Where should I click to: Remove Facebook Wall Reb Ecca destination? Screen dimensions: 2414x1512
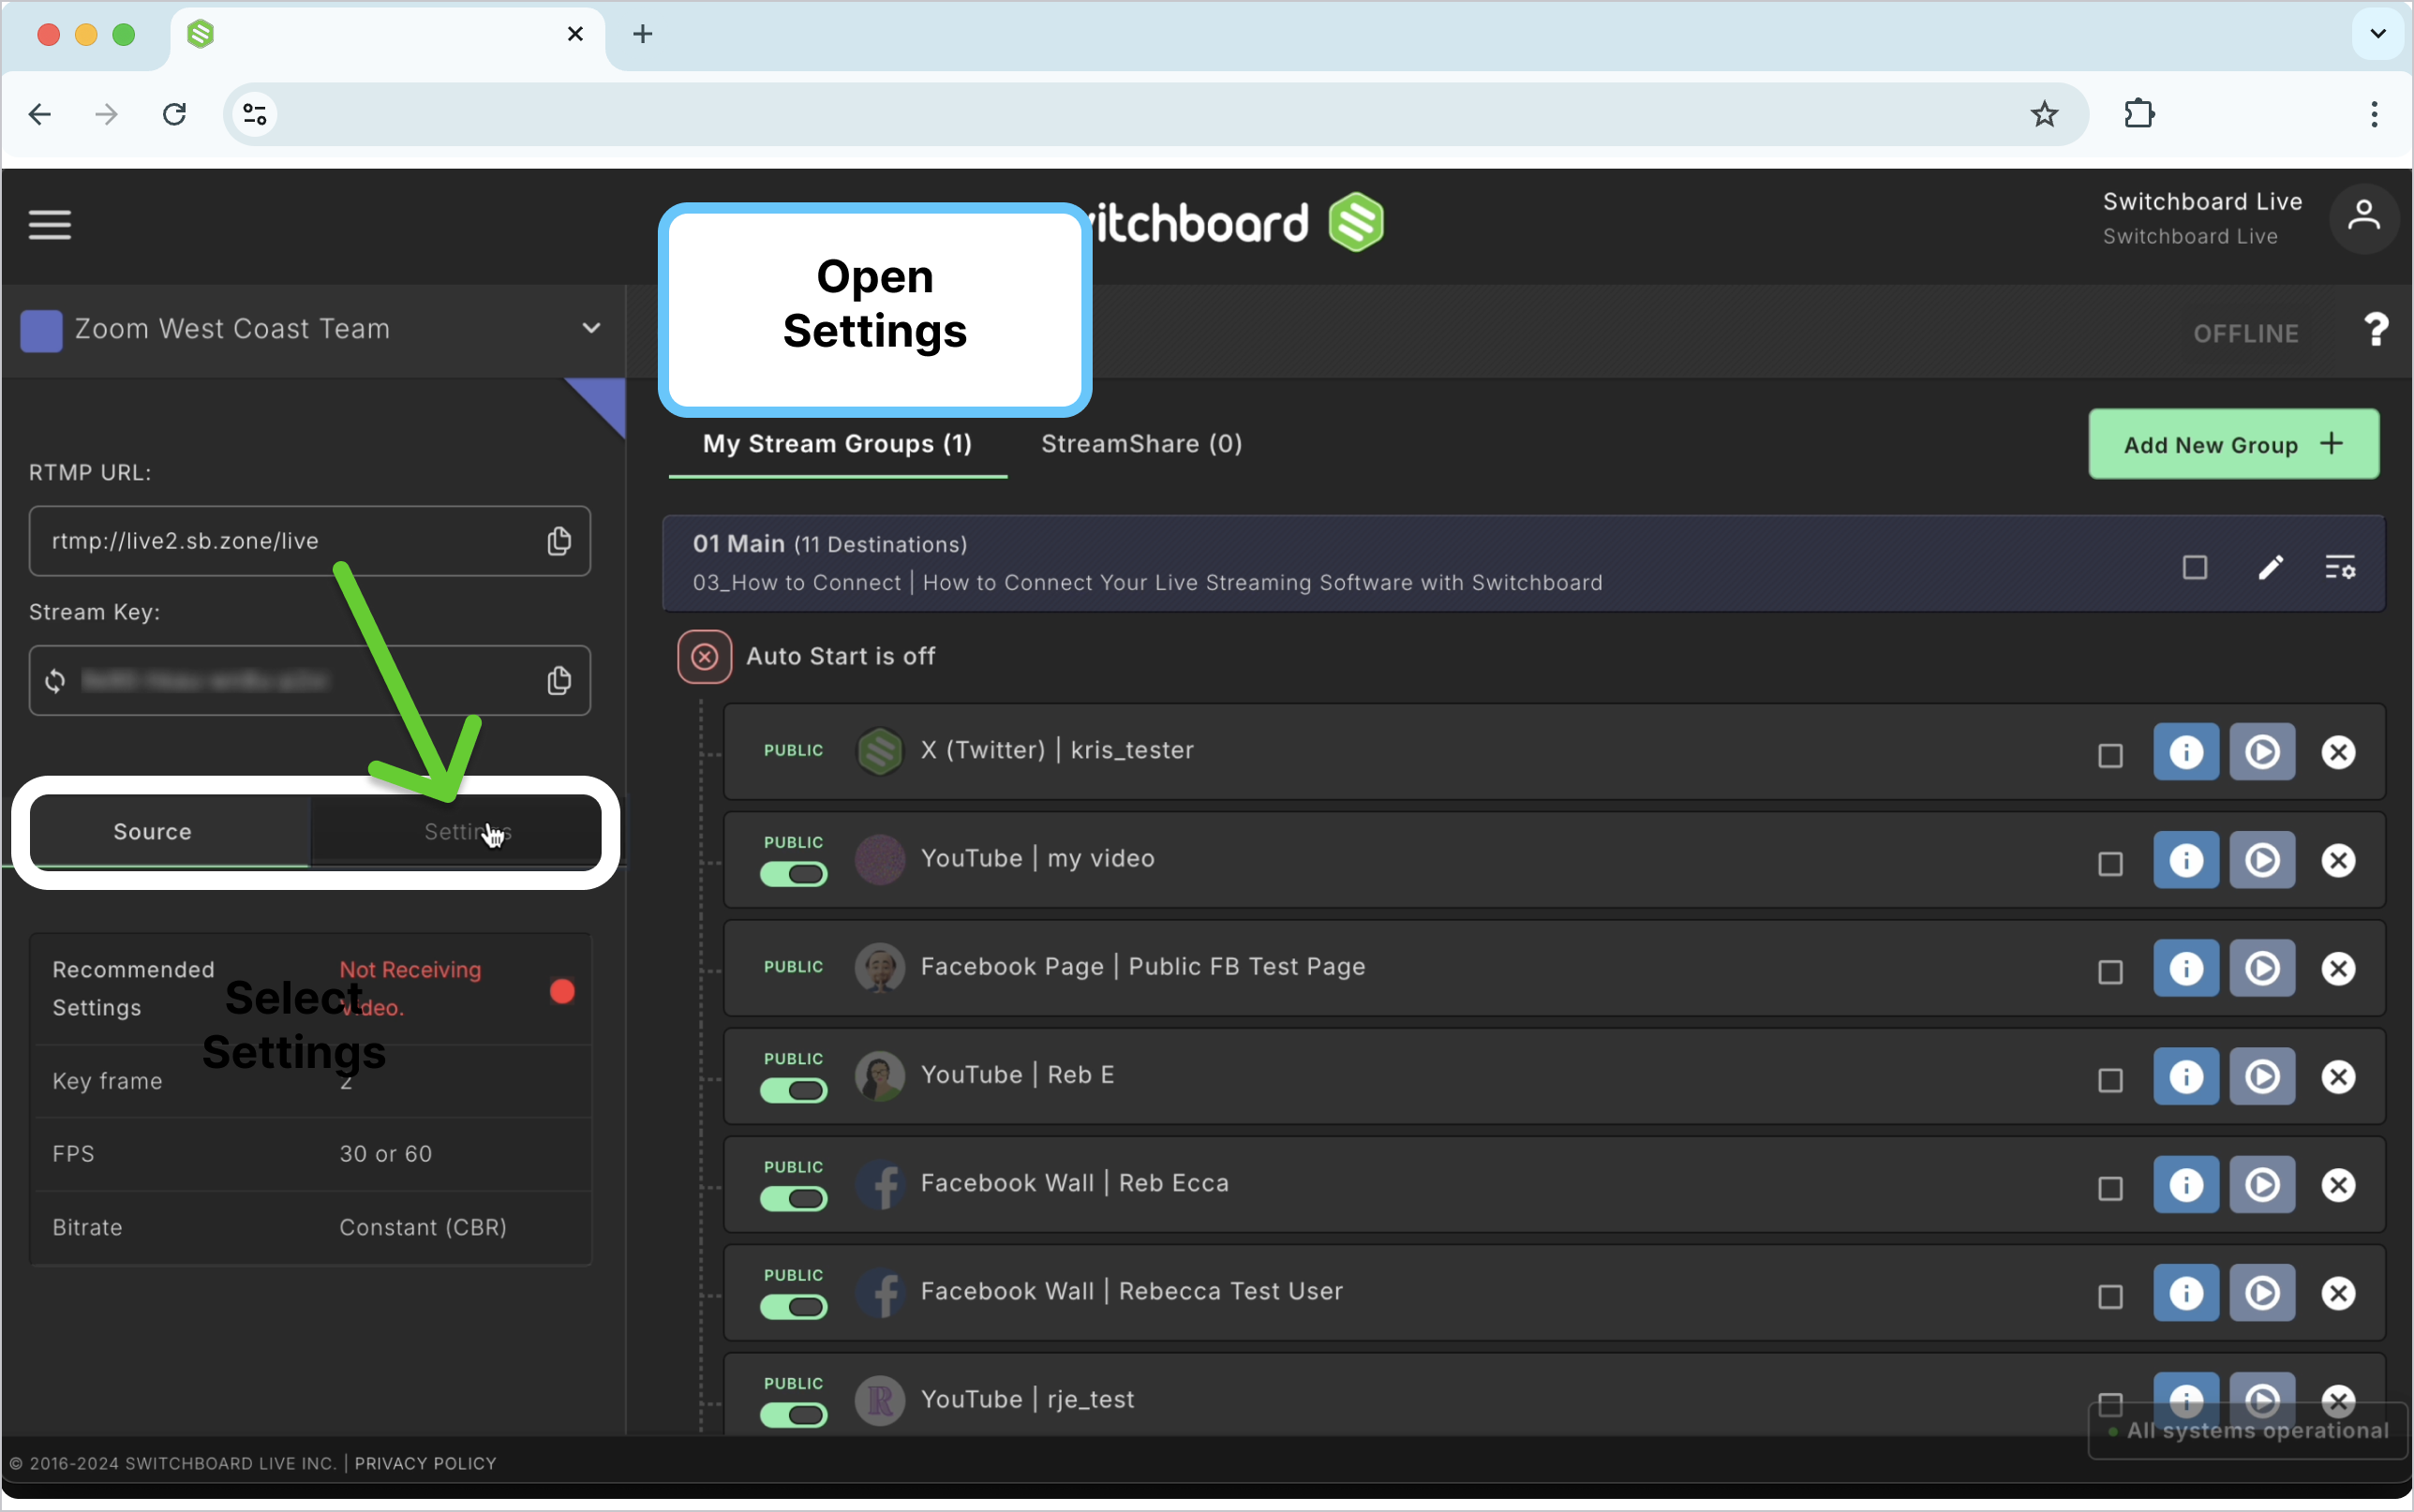[x=2338, y=1185]
